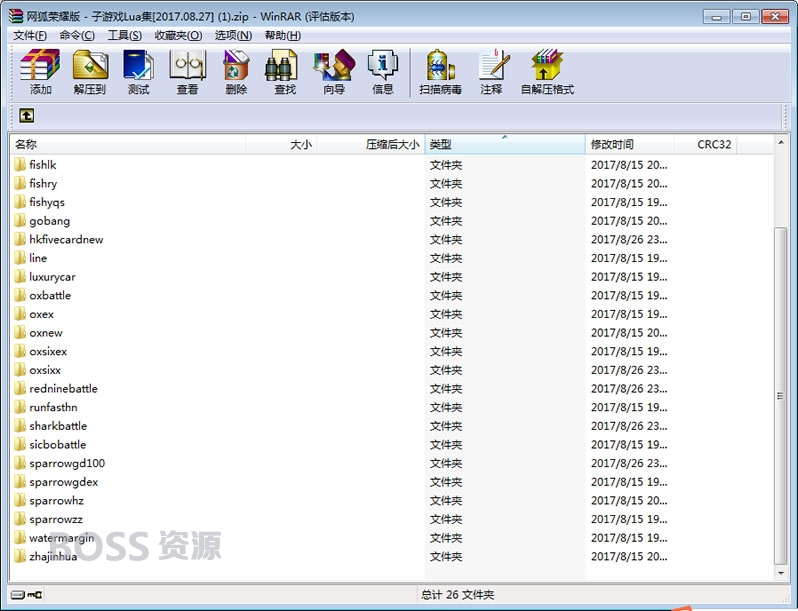The height and width of the screenshot is (611, 798).
Task: Select the sparrowgdex folder name
Action: click(64, 482)
